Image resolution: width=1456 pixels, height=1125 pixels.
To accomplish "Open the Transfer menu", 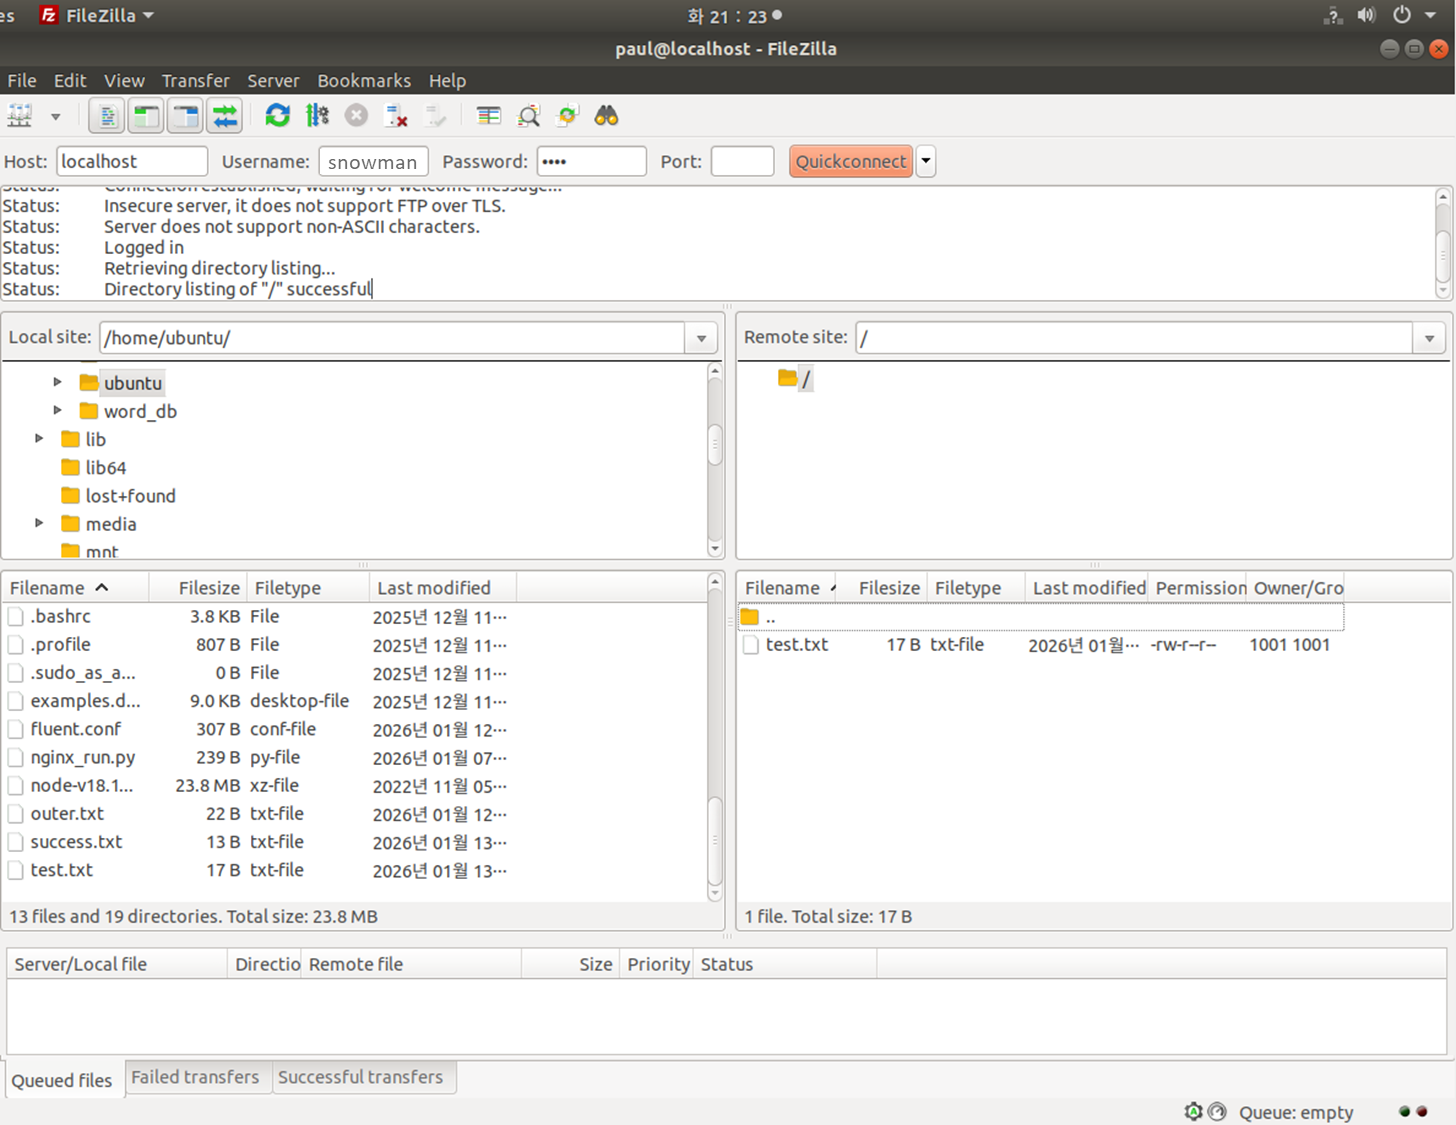I will coord(196,81).
